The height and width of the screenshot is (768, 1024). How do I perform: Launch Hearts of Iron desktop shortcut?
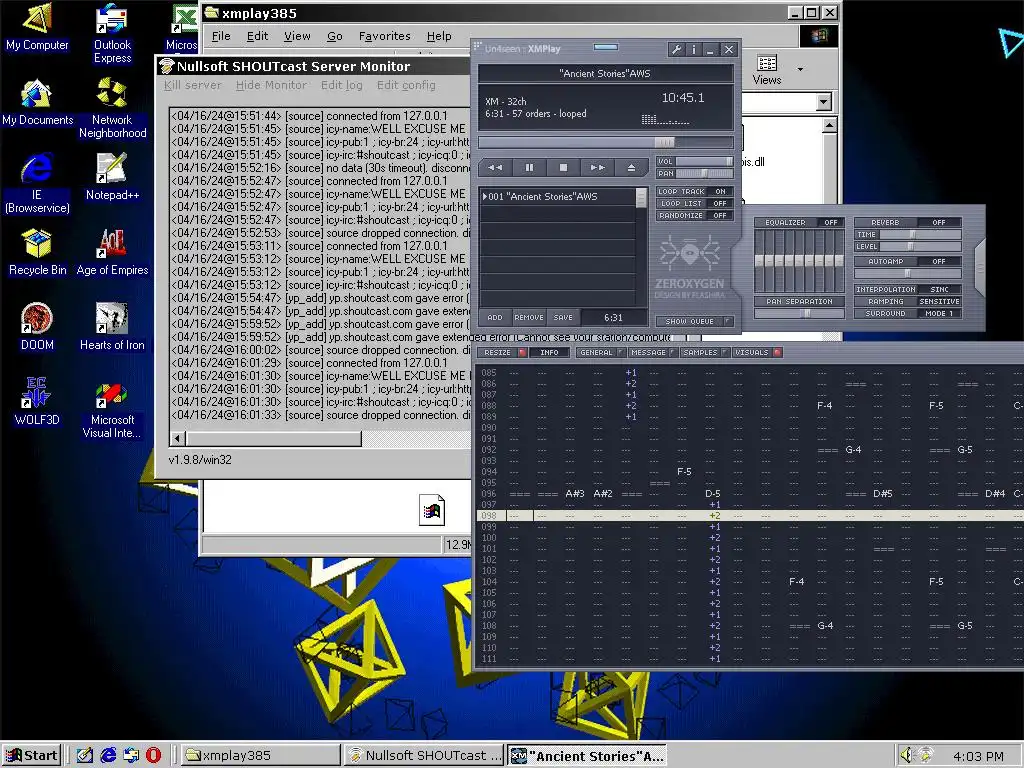pyautogui.click(x=112, y=327)
